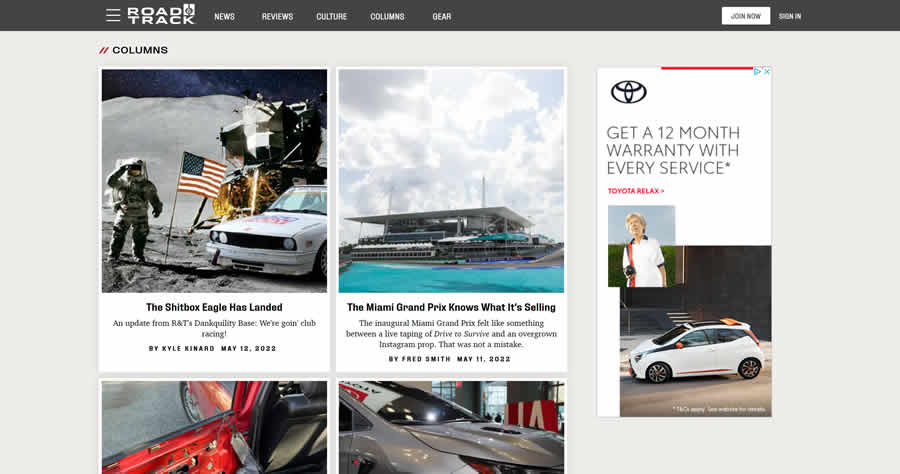Open the News menu item
The height and width of the screenshot is (474, 900).
[224, 16]
